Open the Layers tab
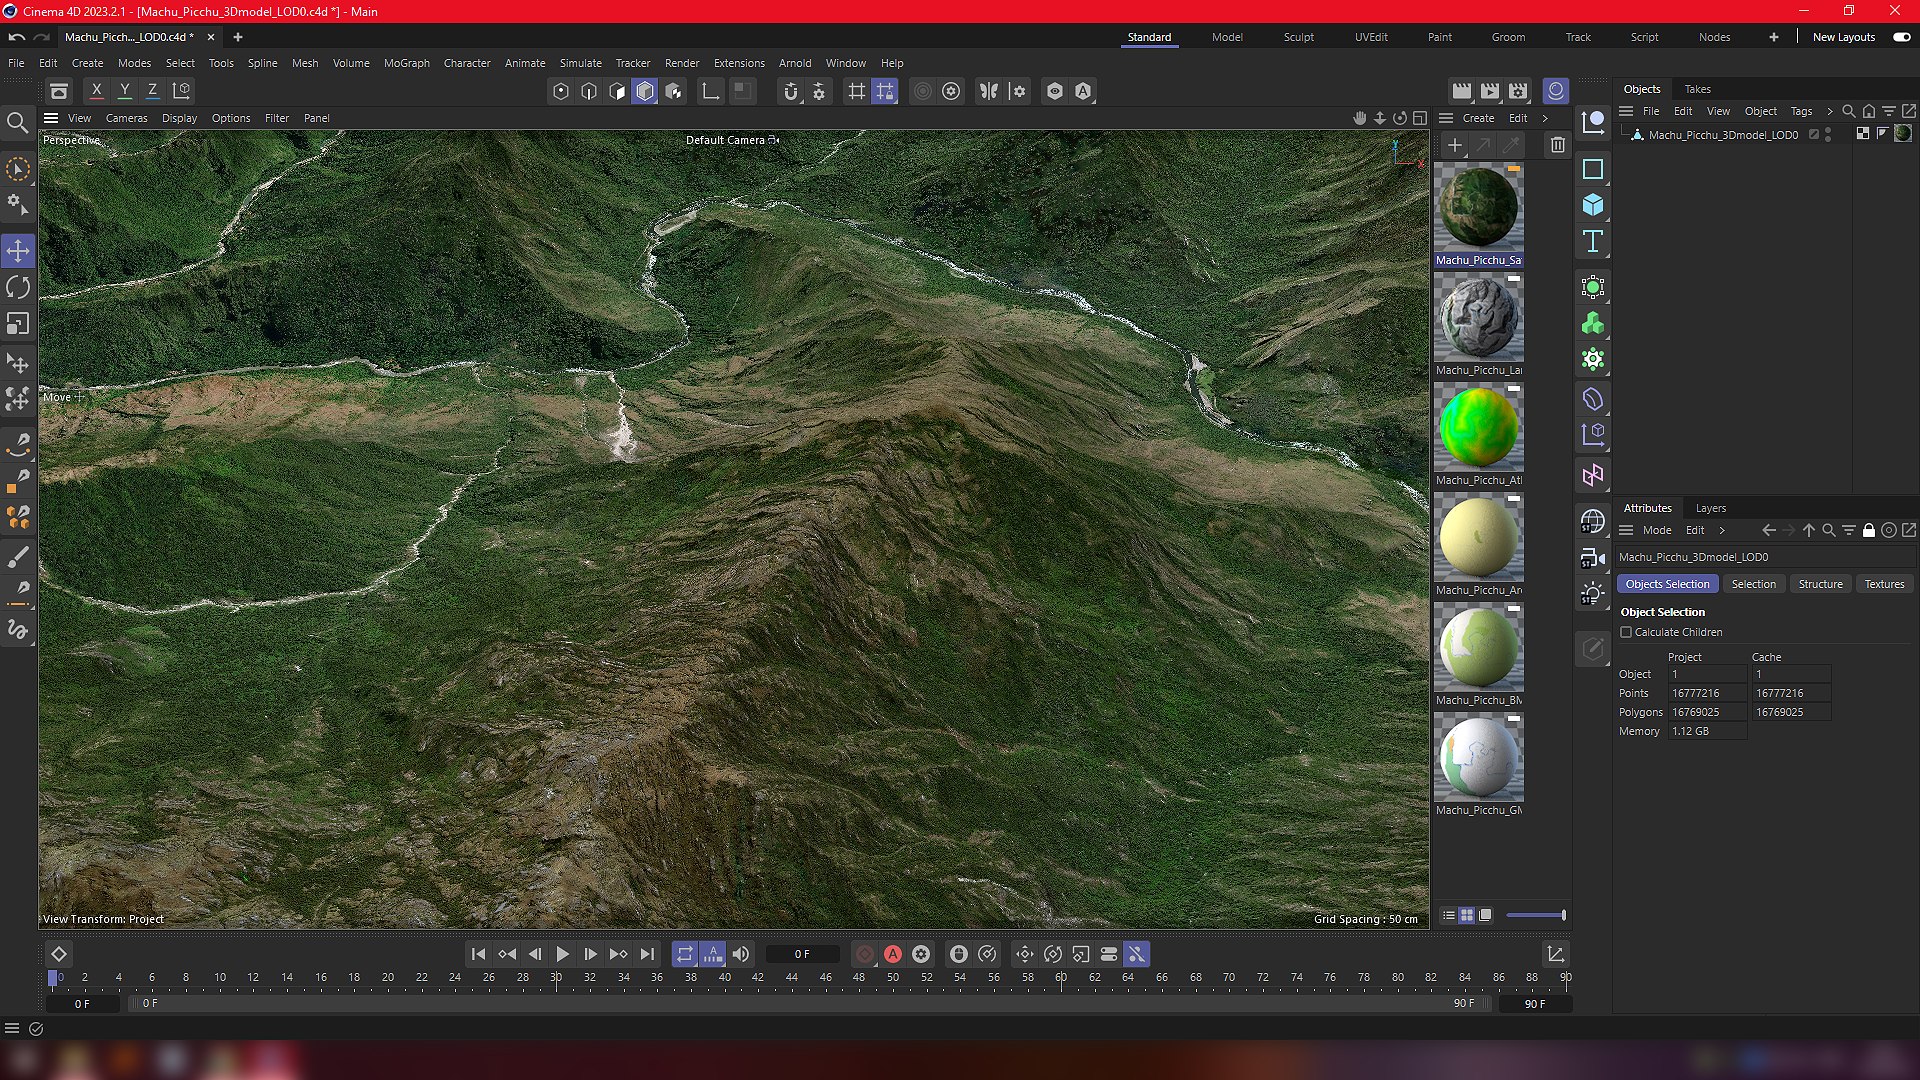The width and height of the screenshot is (1920, 1080). pos(1710,508)
